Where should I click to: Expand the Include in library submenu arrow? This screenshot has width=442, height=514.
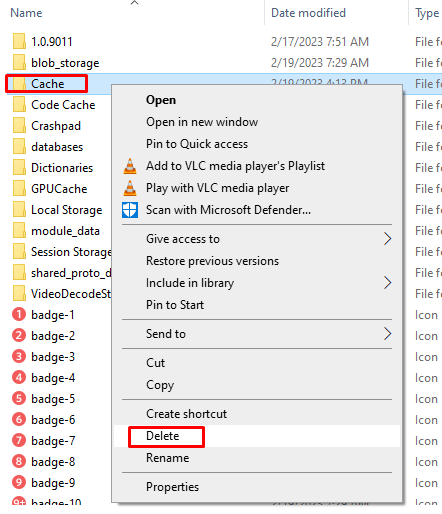tap(387, 283)
